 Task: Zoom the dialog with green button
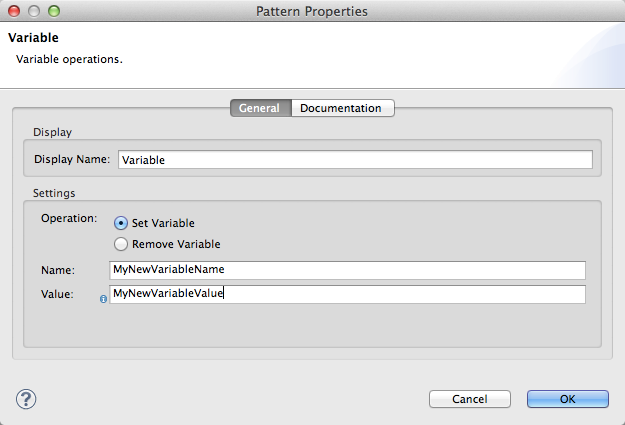pyautogui.click(x=53, y=11)
